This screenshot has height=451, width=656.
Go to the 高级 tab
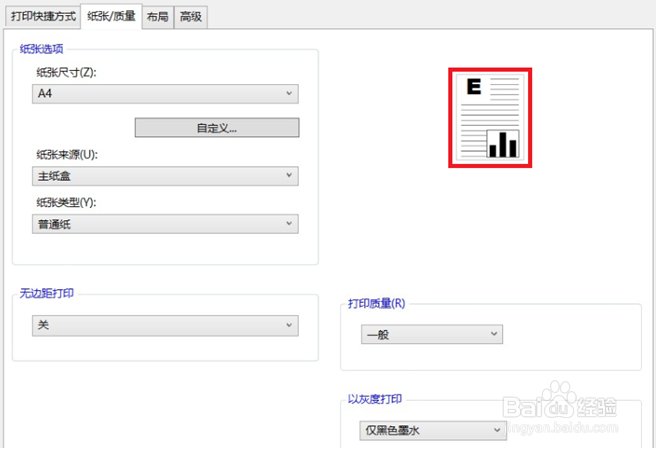tap(191, 17)
